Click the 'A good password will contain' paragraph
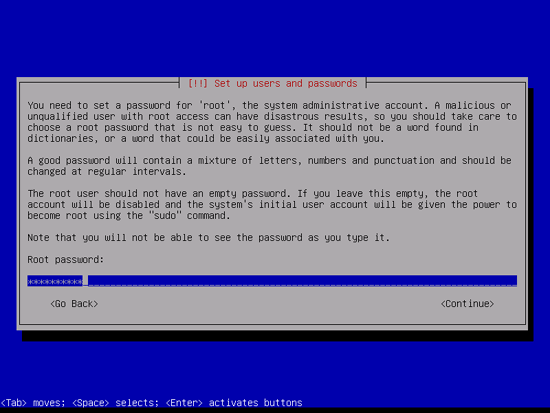Viewport: 550px width, 413px height. [269, 166]
